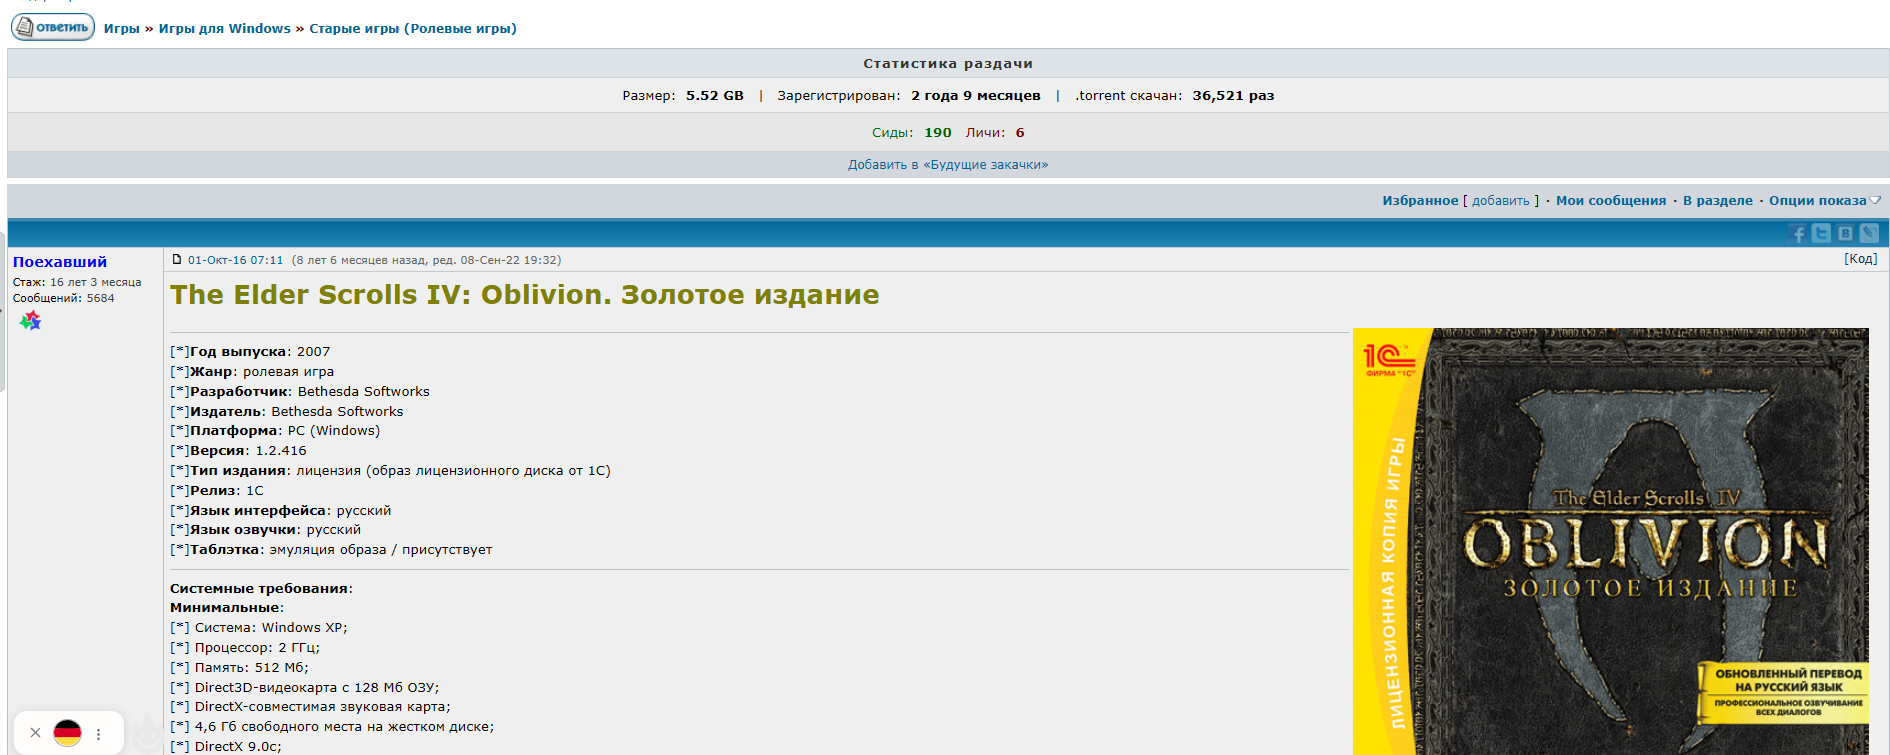
Task: Open В разделе link
Action: coord(1718,201)
